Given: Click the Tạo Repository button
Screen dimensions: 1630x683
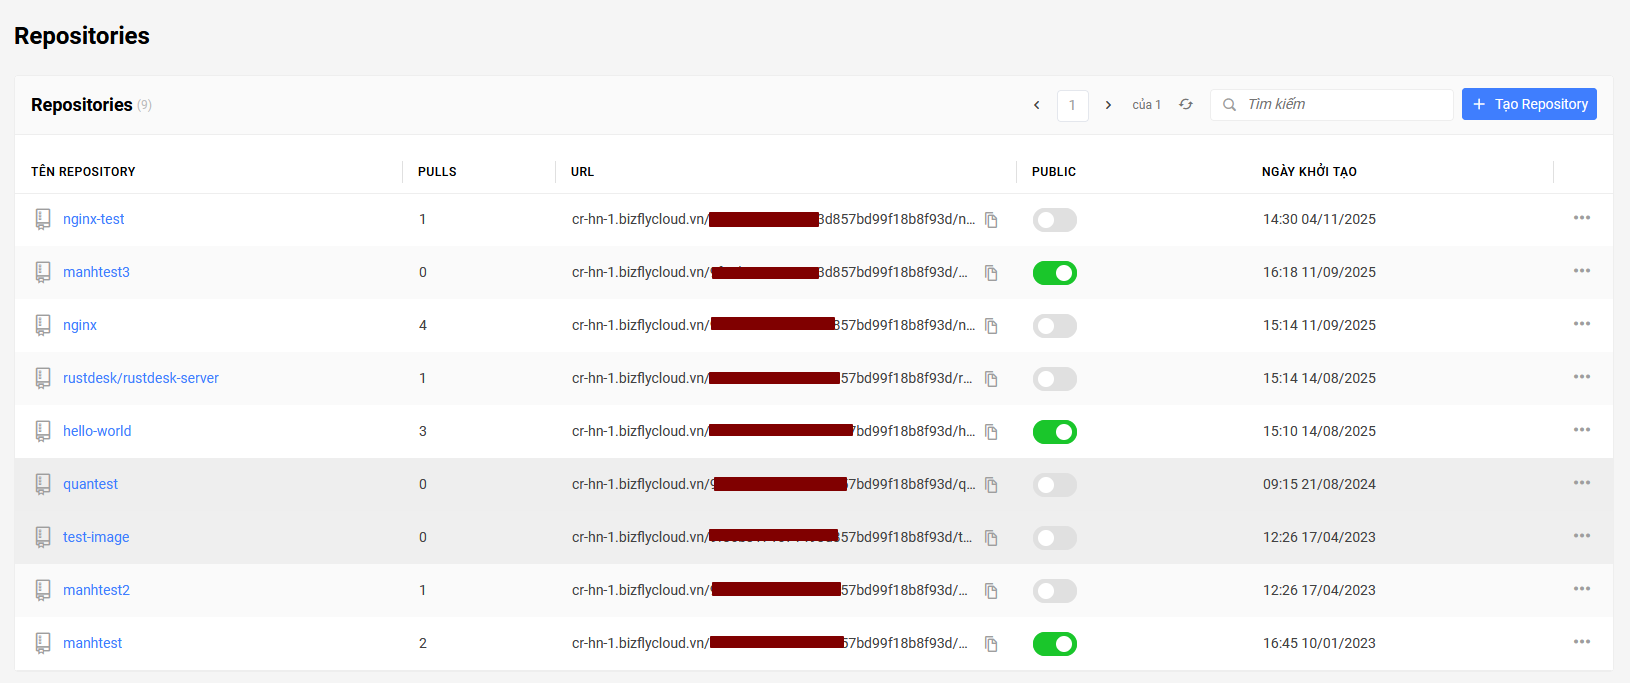Looking at the screenshot, I should (x=1528, y=104).
